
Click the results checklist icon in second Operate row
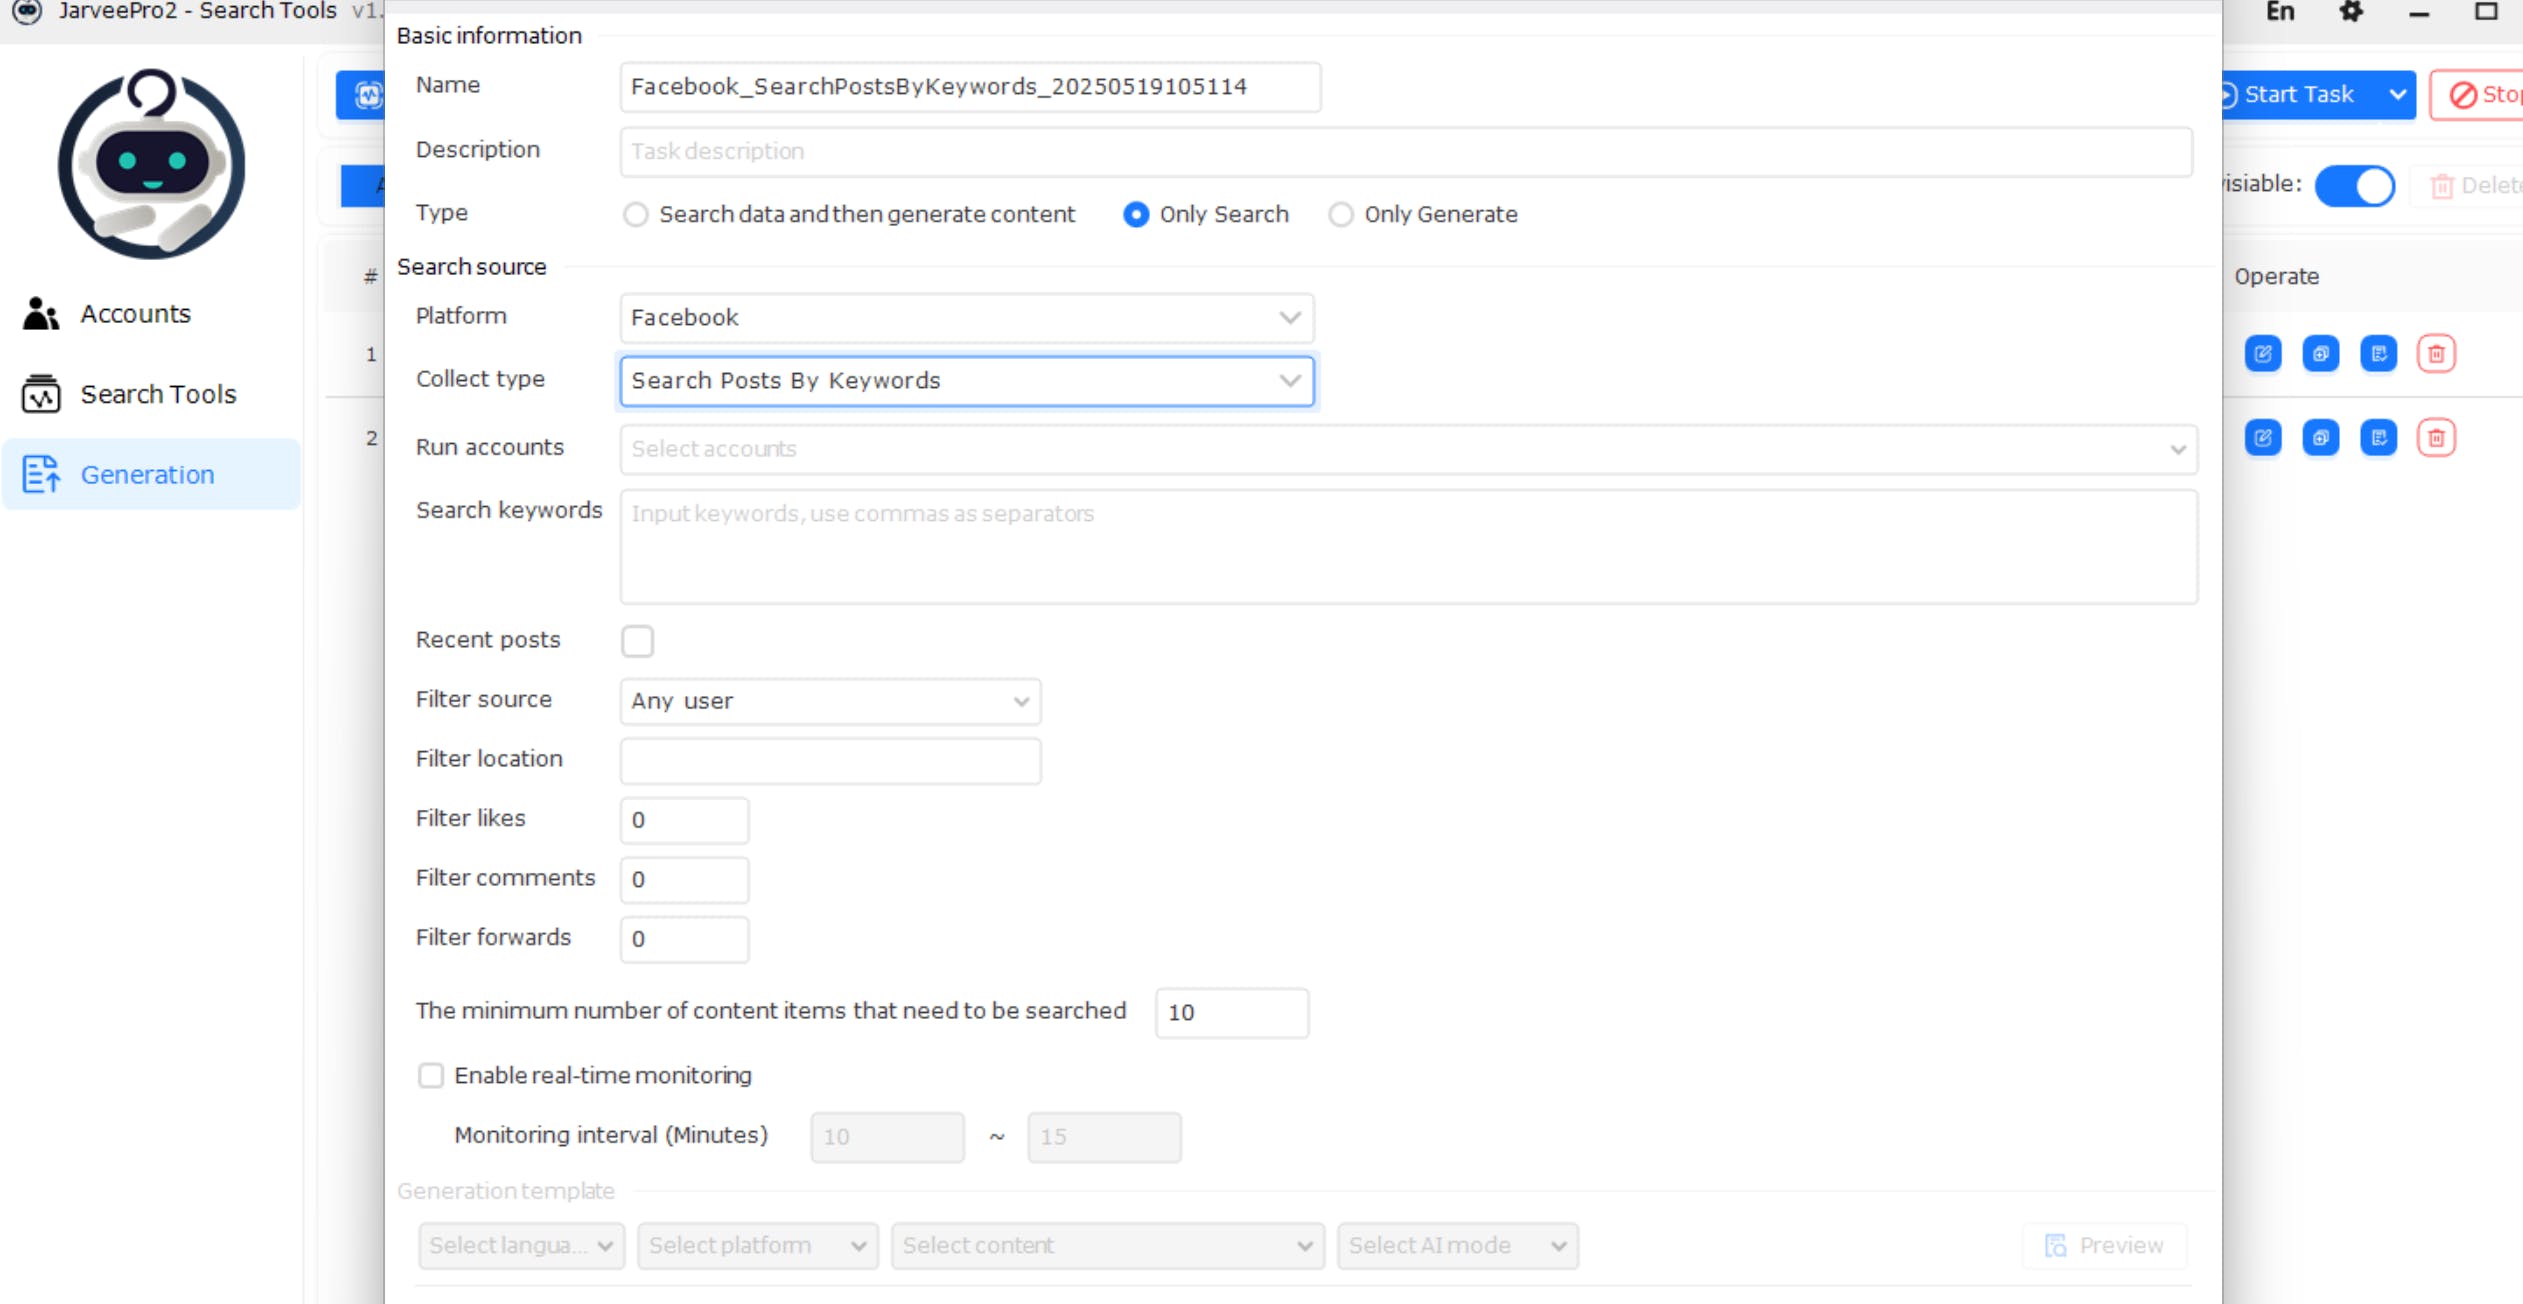coord(2378,438)
